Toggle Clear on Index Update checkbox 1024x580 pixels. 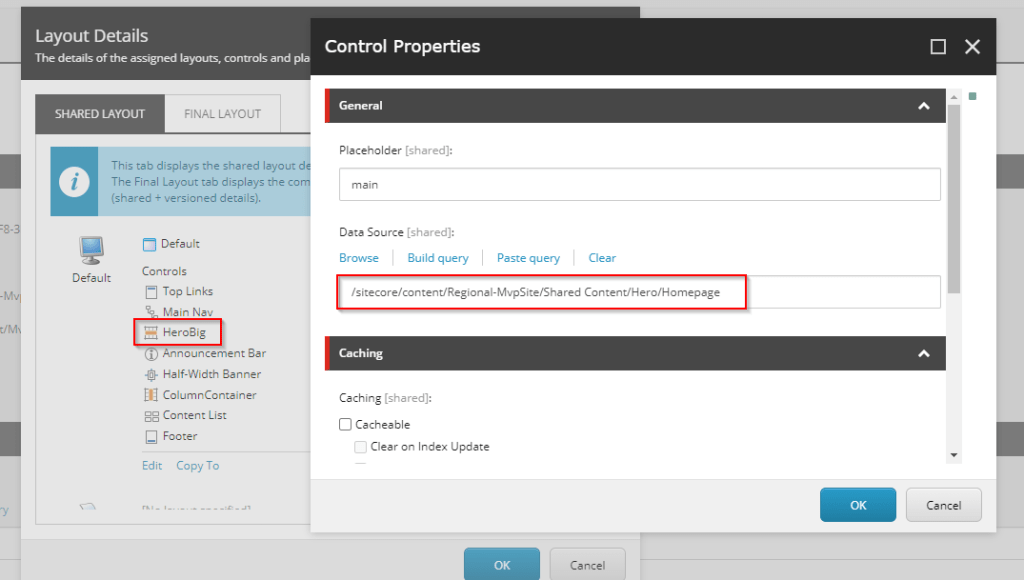point(361,447)
